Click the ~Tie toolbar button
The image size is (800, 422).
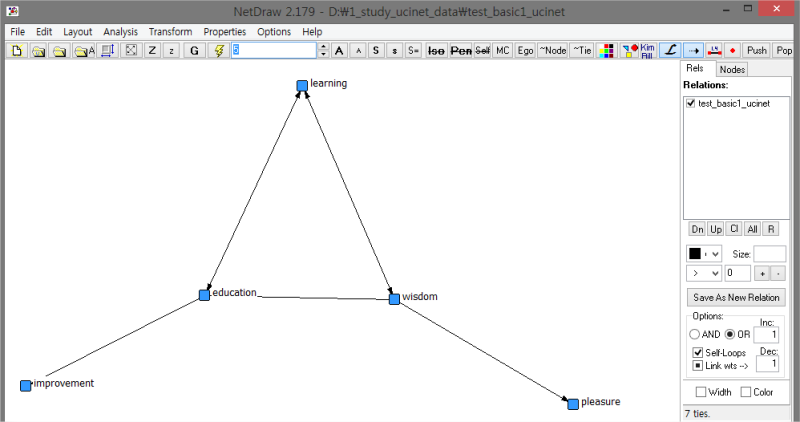tap(582, 51)
